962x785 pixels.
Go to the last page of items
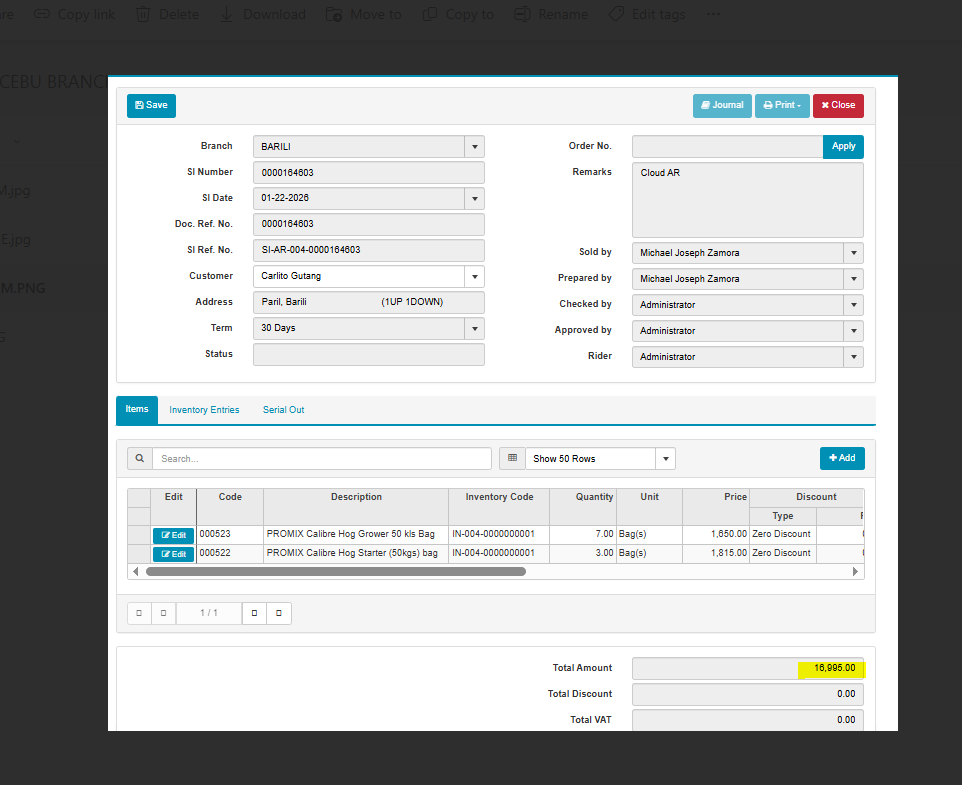click(279, 612)
